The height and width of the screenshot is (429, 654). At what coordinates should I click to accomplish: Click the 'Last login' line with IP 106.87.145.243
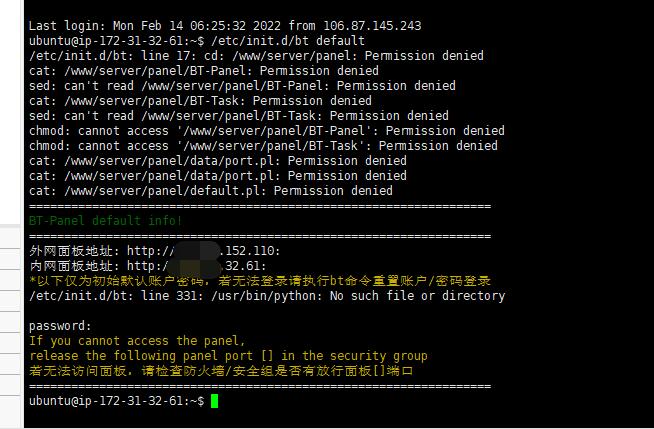225,26
